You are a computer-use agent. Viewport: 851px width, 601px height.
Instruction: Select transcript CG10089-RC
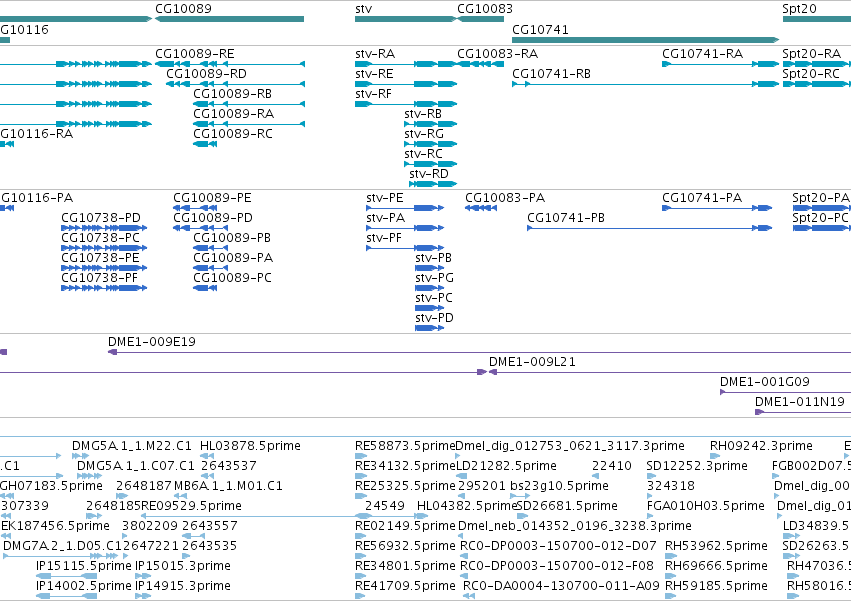[x=205, y=144]
